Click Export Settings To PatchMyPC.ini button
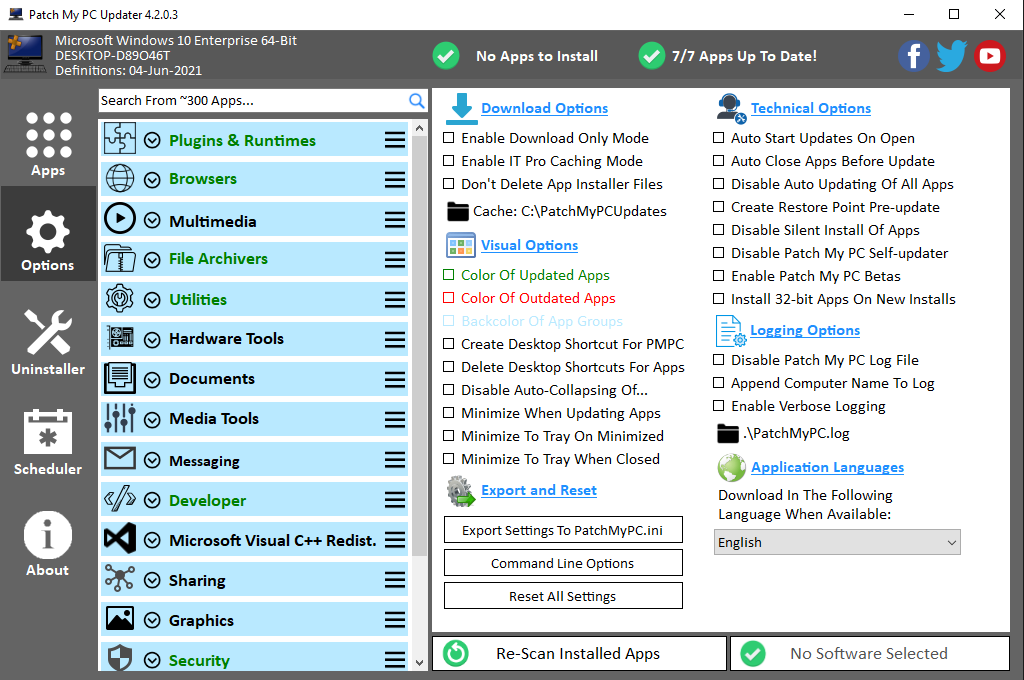This screenshot has height=680, width=1024. (562, 531)
